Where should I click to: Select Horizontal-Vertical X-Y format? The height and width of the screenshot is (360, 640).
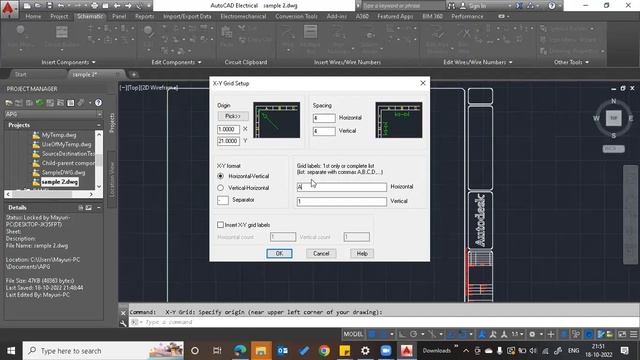[x=221, y=176]
